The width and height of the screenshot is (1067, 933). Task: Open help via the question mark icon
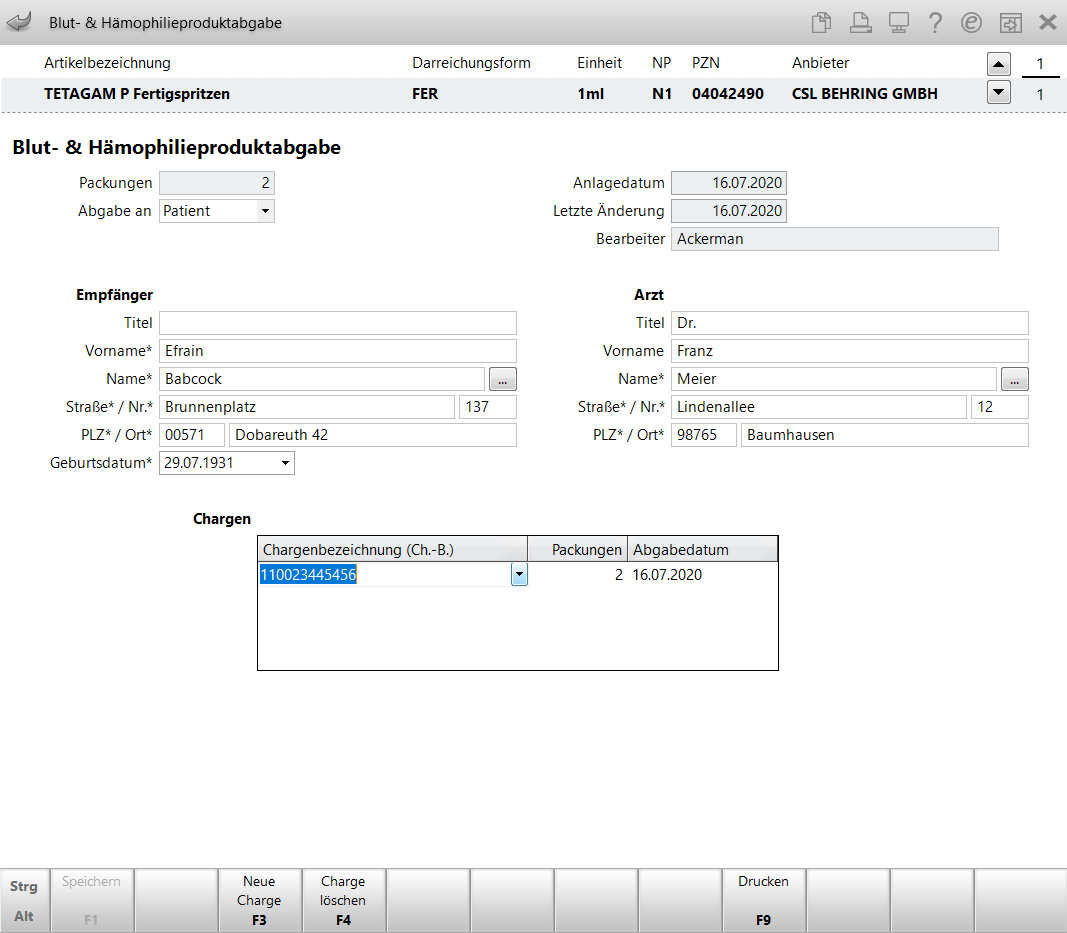(x=936, y=22)
